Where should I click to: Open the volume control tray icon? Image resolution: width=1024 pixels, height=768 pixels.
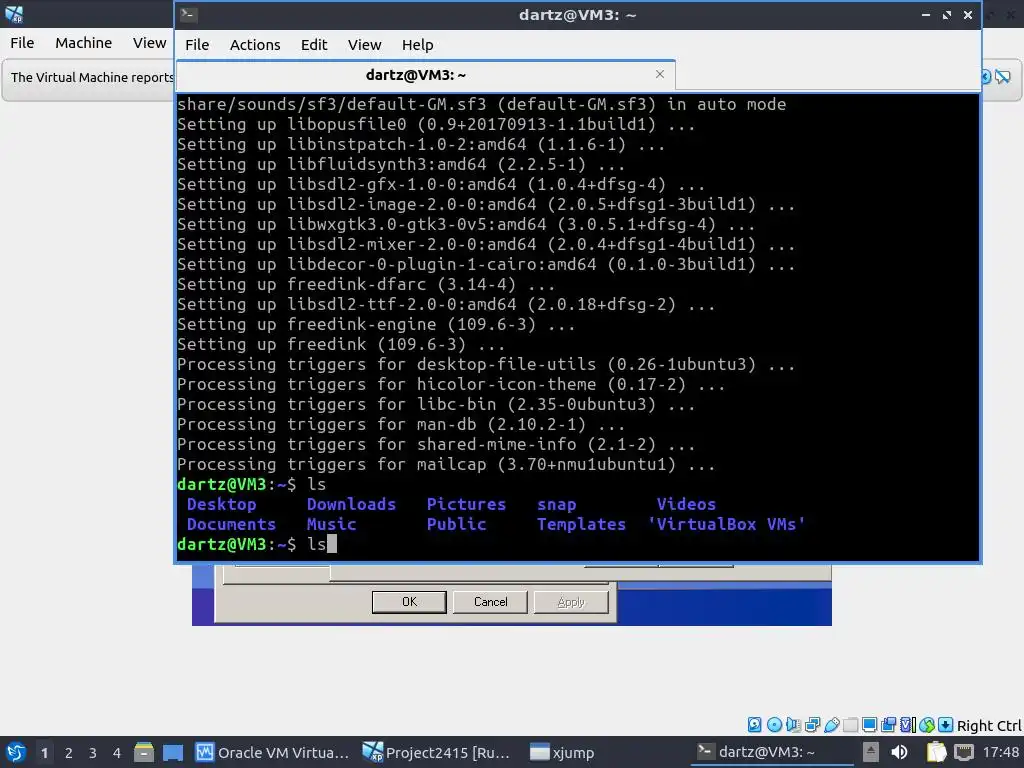coord(899,752)
